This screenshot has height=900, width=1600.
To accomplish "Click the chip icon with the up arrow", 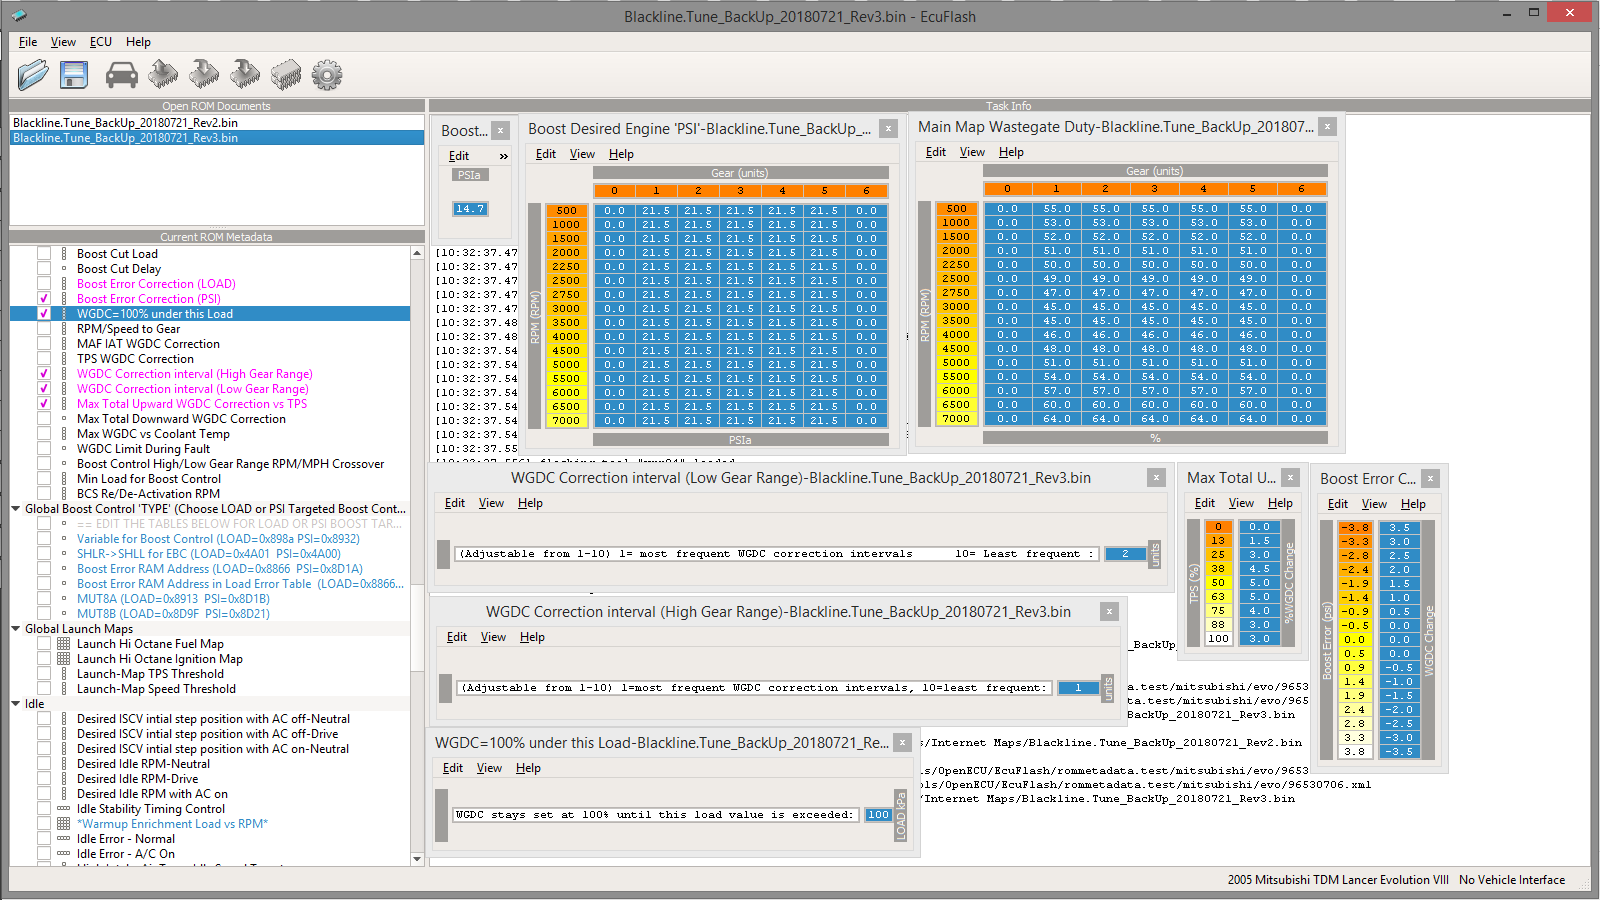I will point(163,75).
